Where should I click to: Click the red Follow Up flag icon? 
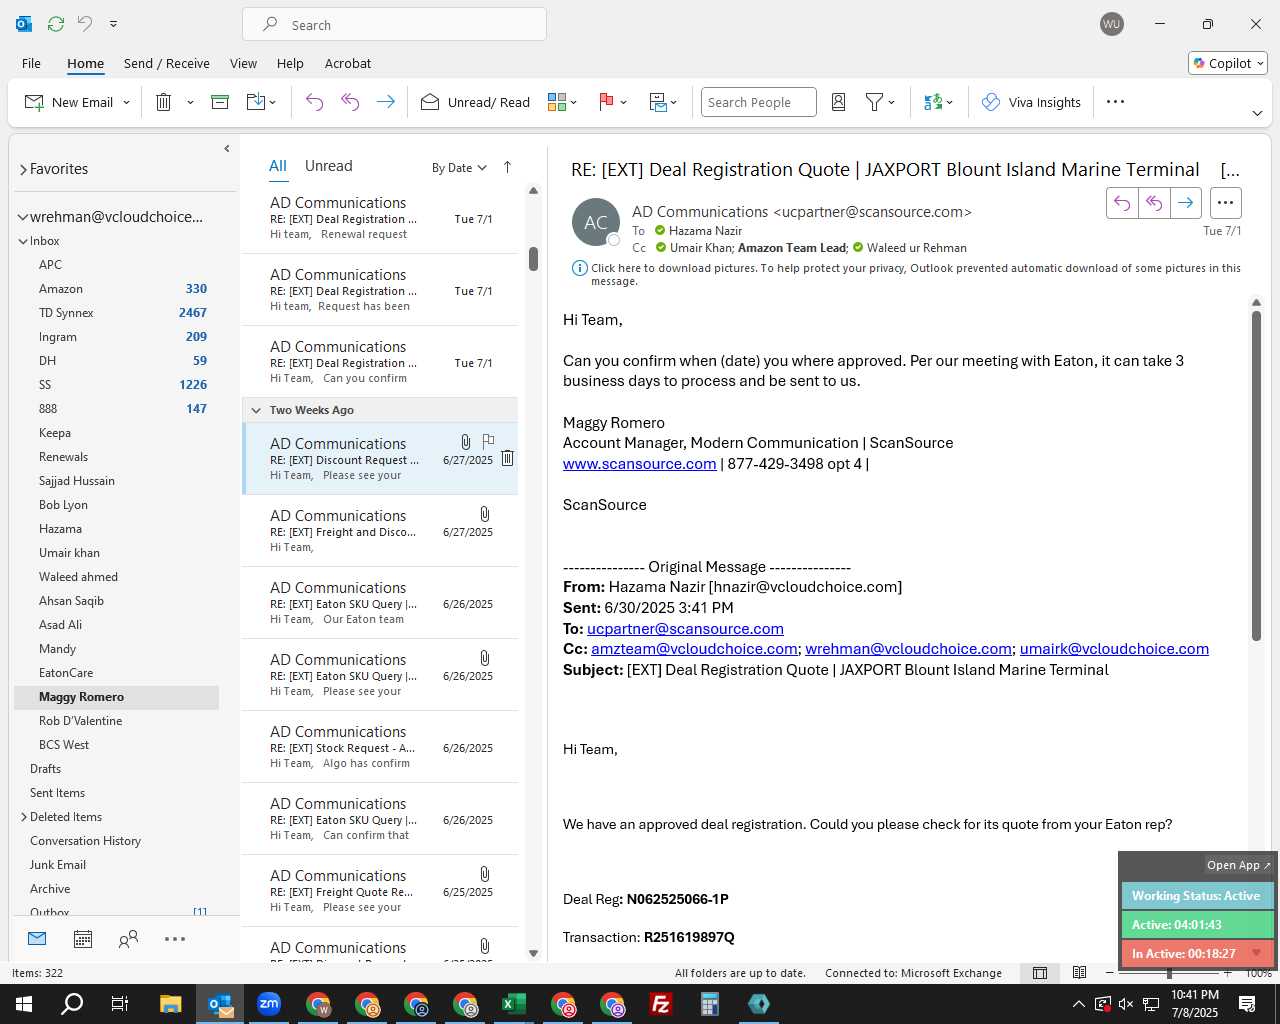pyautogui.click(x=606, y=102)
